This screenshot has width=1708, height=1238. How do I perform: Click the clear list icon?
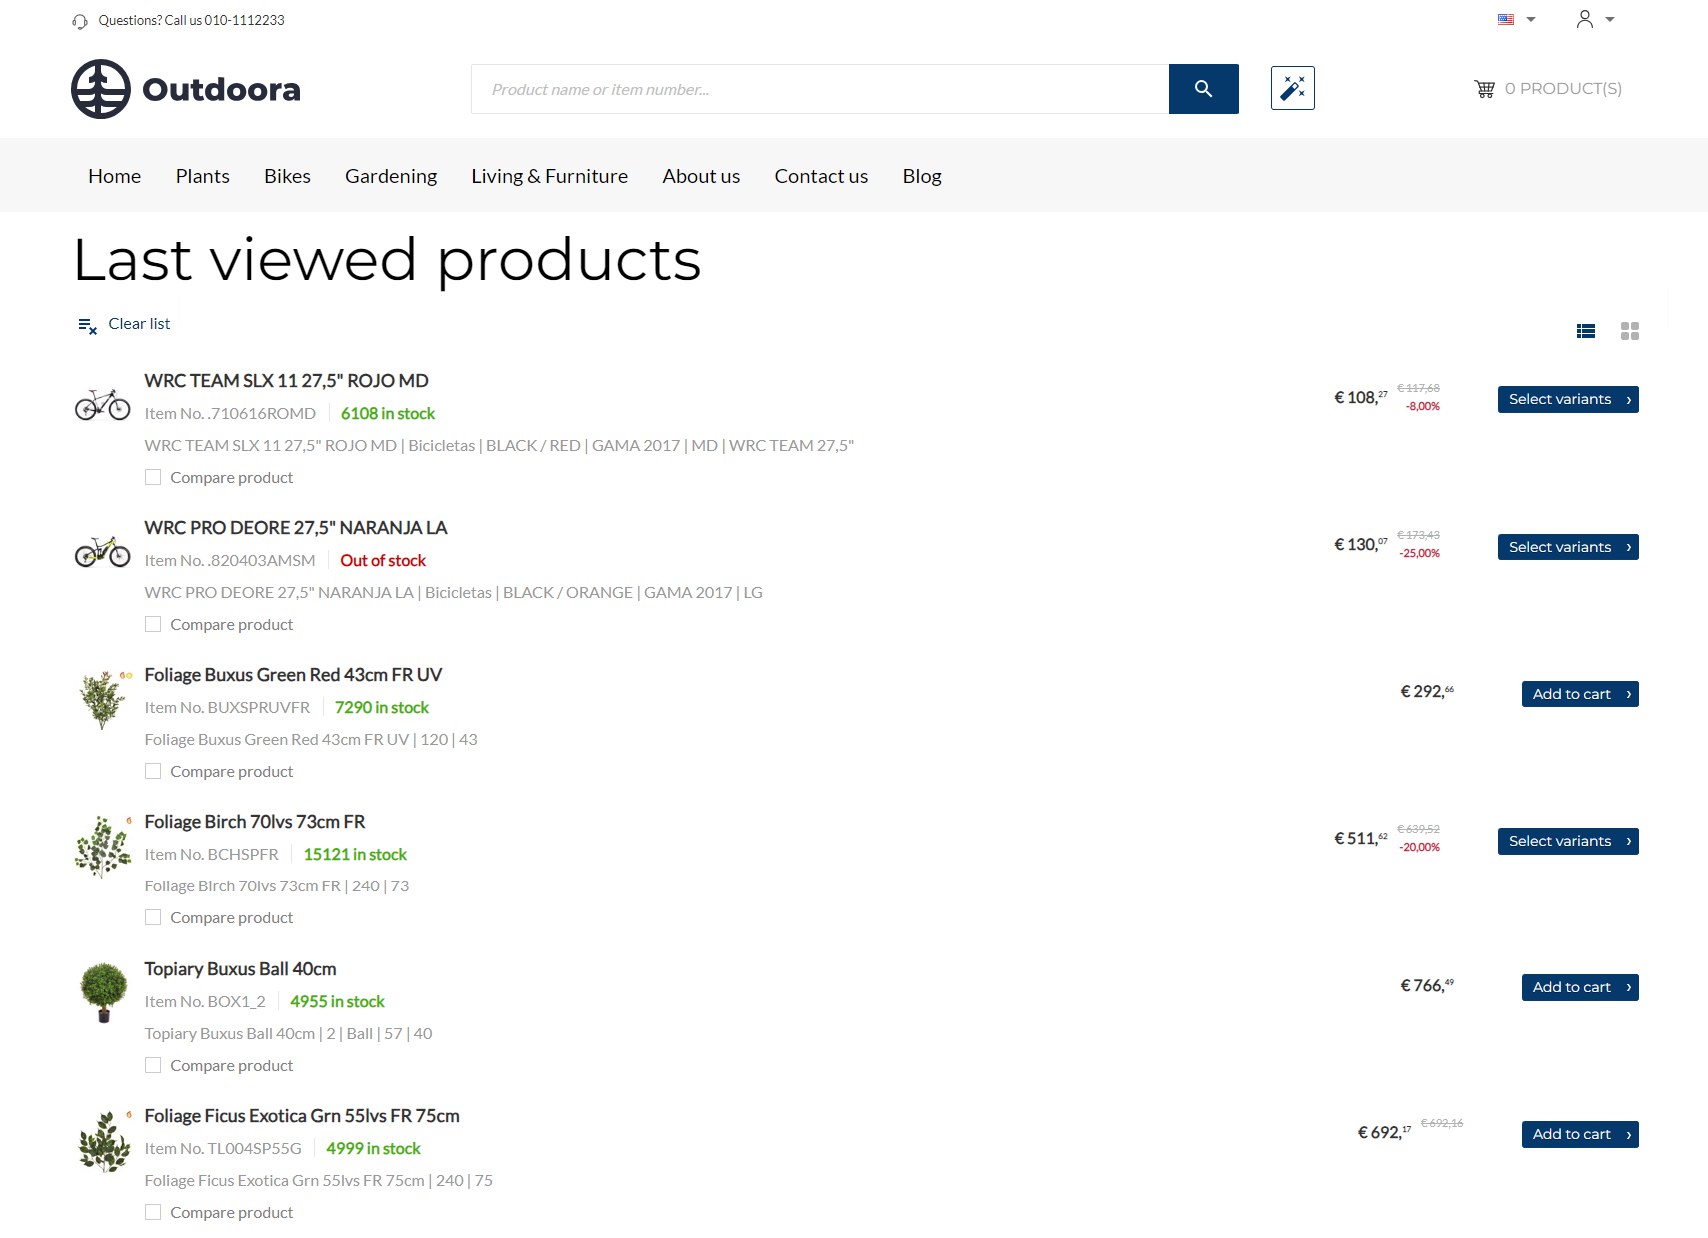pos(88,325)
